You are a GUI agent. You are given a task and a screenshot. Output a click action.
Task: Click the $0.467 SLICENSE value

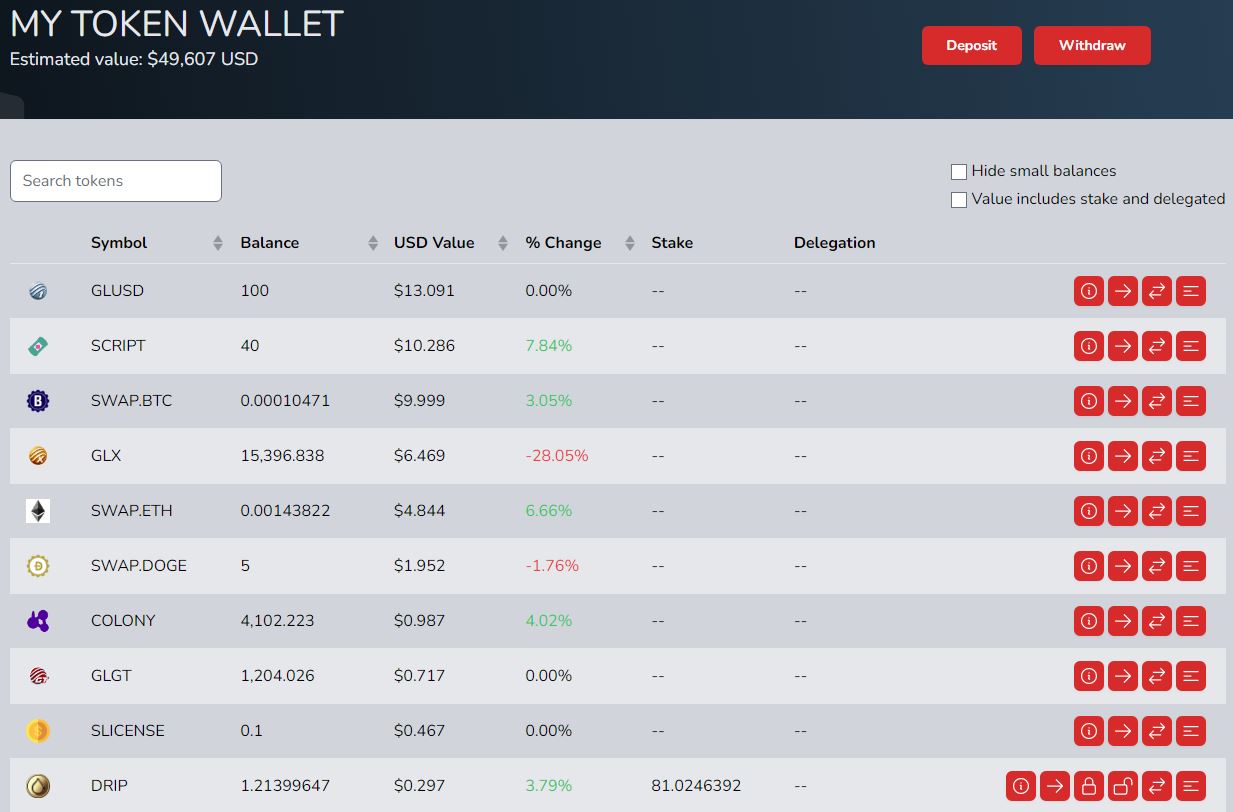(x=420, y=731)
